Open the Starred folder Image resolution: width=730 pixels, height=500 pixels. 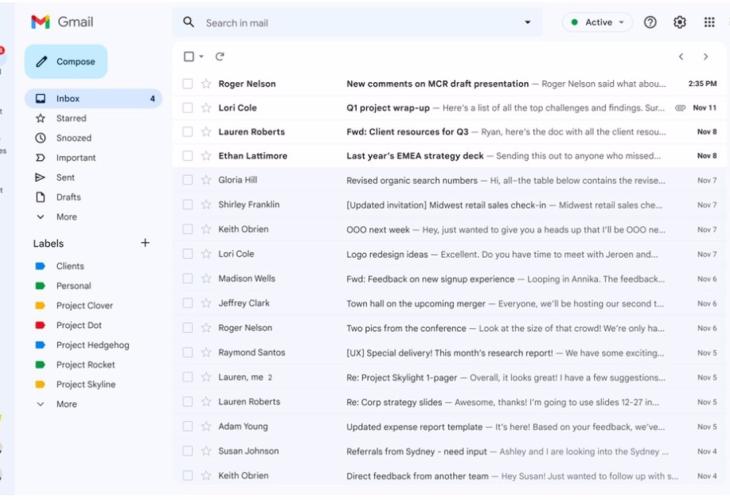click(x=71, y=118)
